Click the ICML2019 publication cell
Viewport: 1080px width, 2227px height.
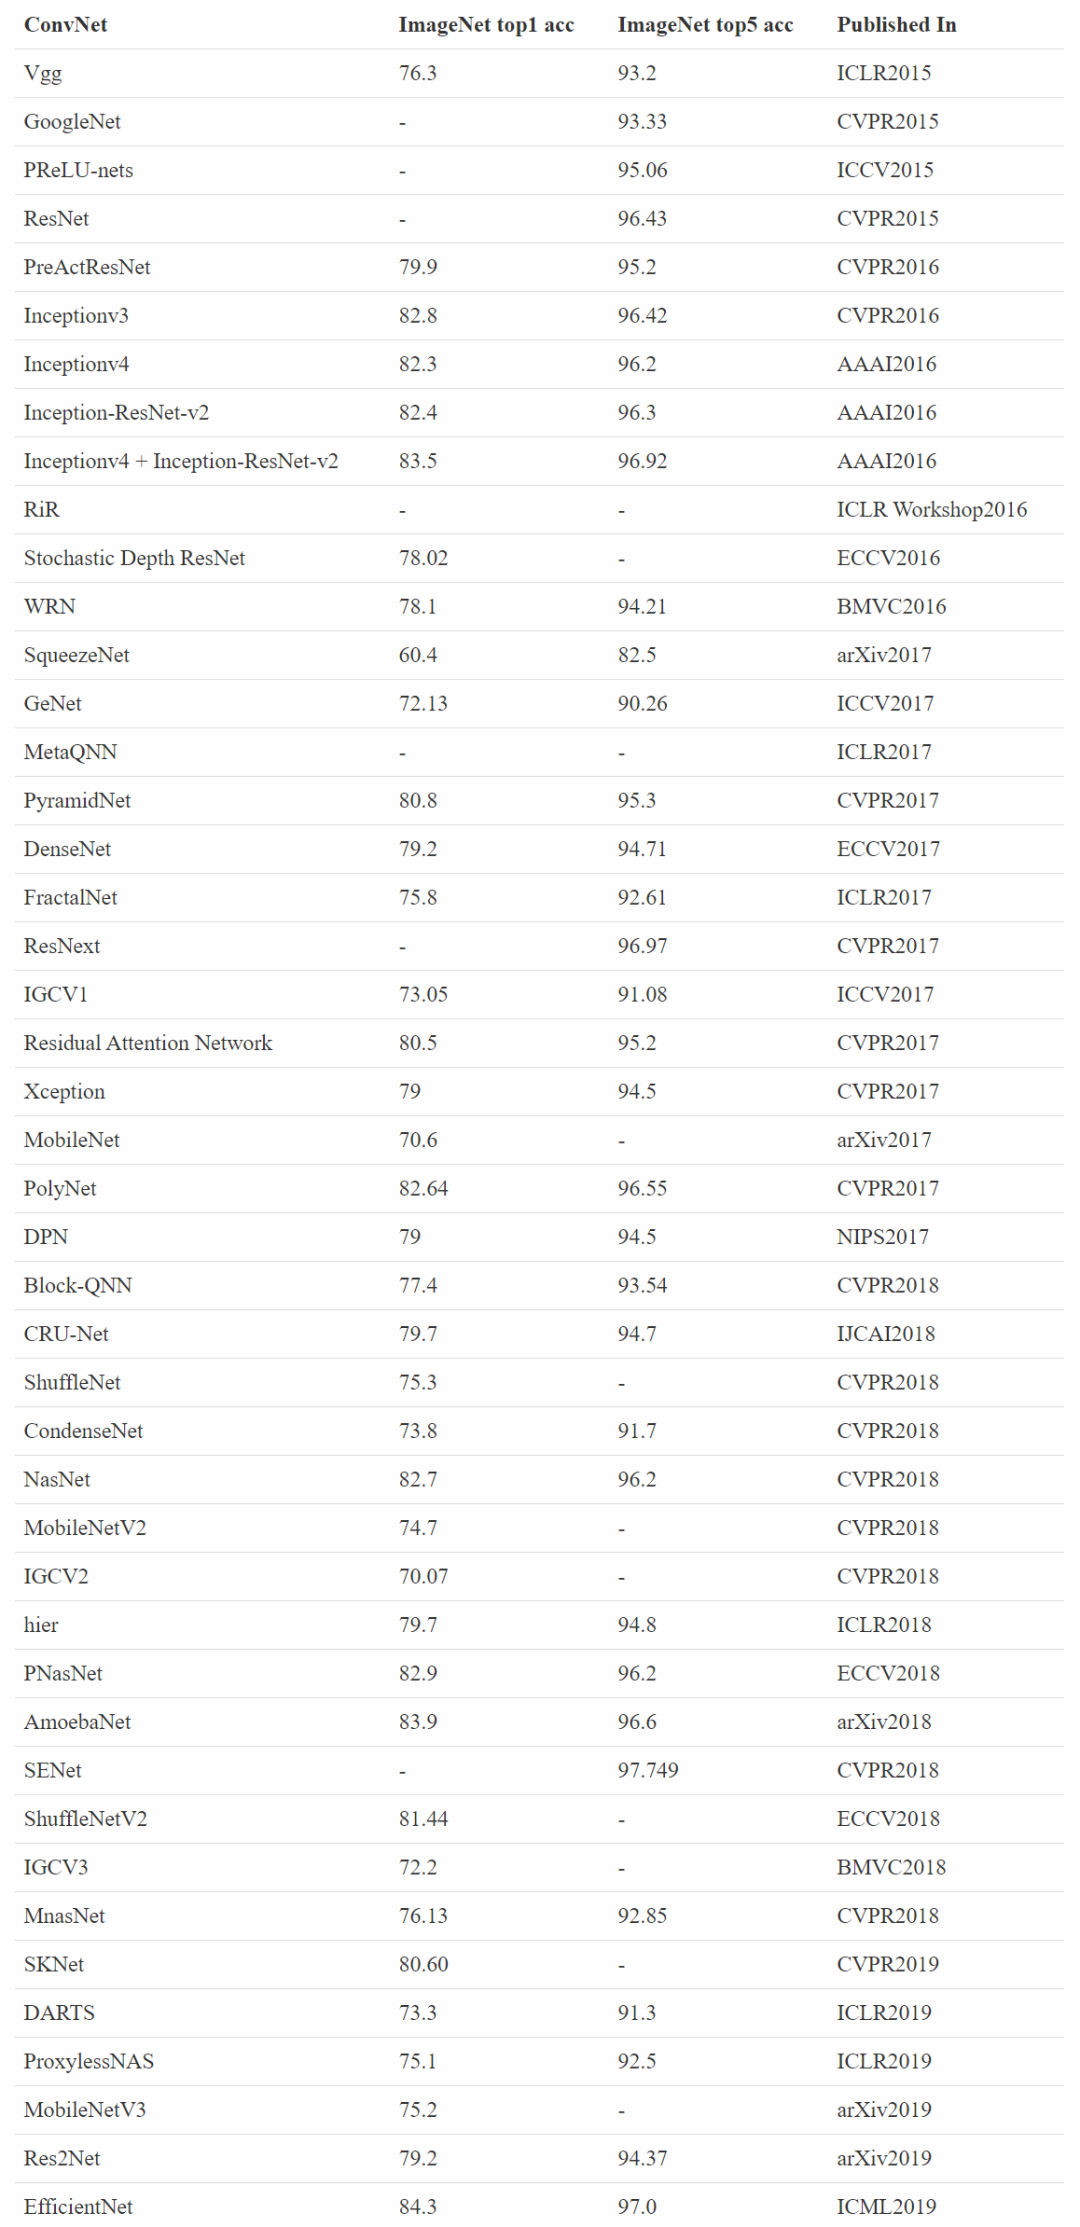click(x=887, y=2207)
